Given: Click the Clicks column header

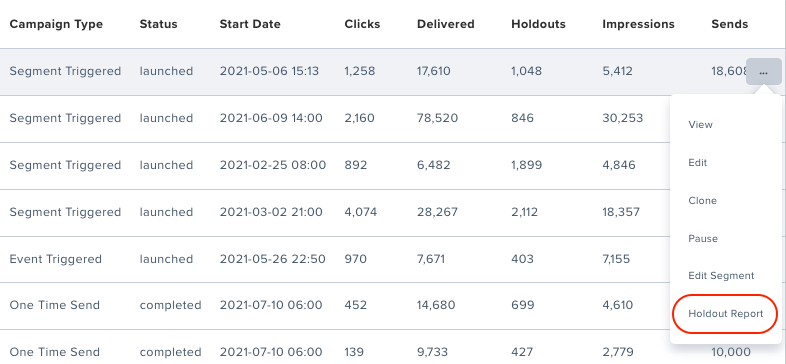Looking at the screenshot, I should point(362,24).
